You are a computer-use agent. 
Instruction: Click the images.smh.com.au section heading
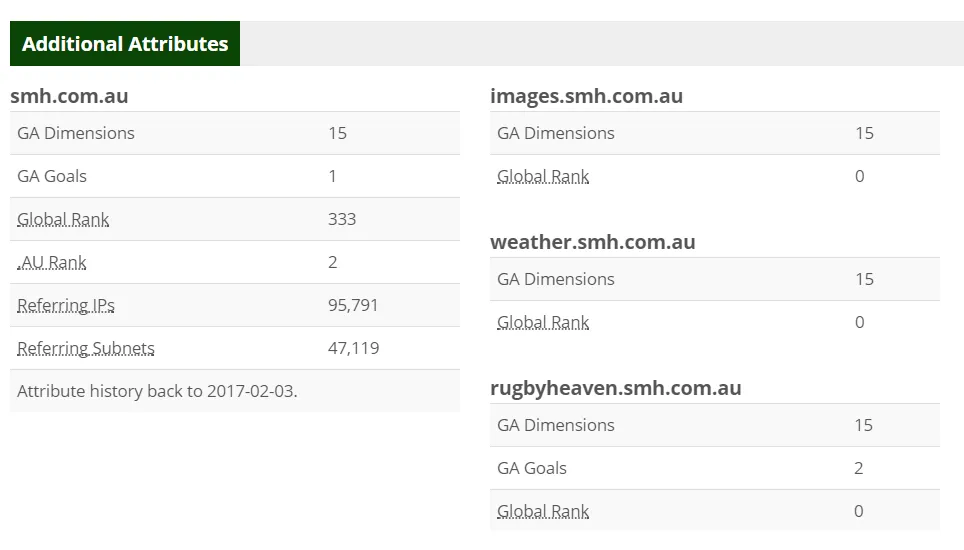(586, 96)
